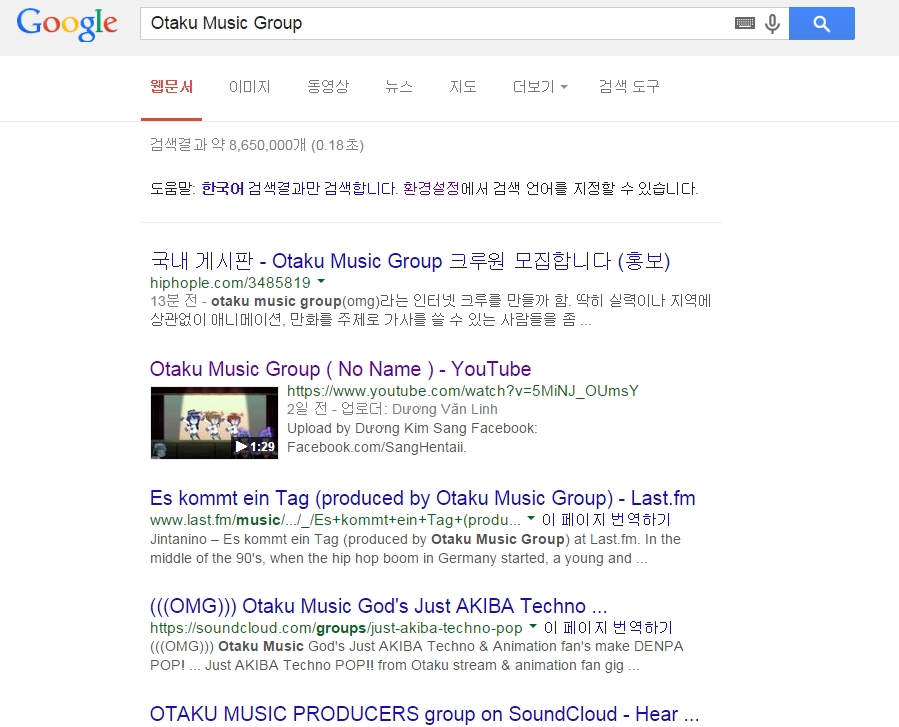
Task: Click inside the Otaku Music Group search box
Action: tap(430, 23)
